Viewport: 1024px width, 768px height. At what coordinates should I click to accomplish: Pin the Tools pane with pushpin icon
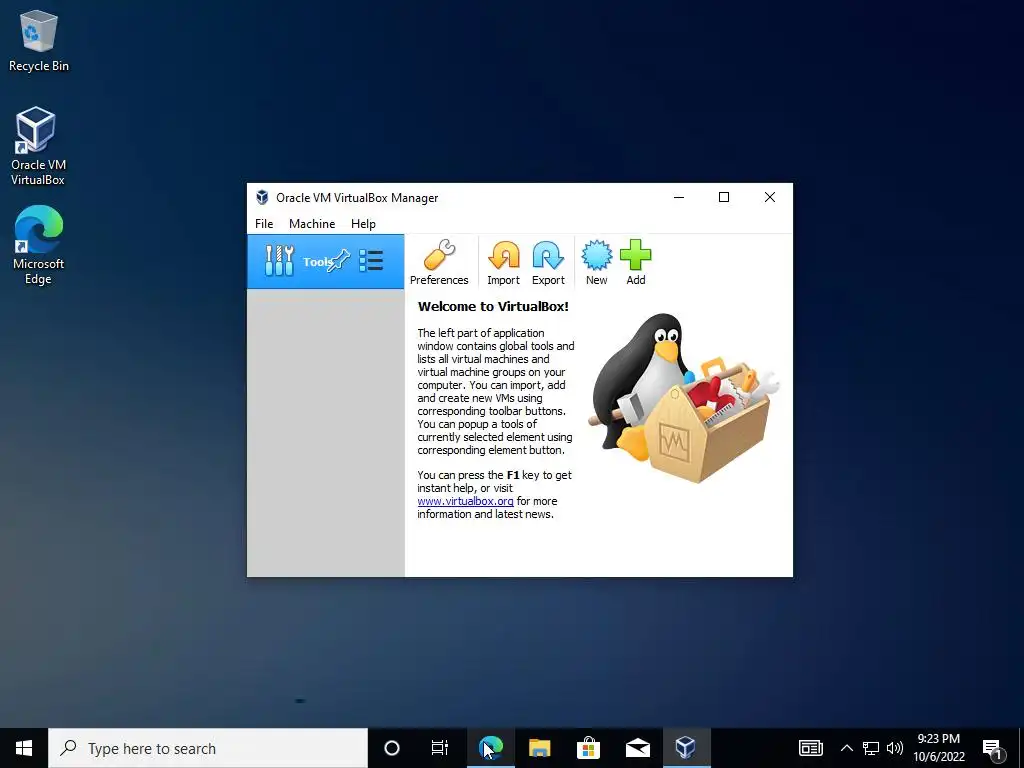tap(340, 261)
